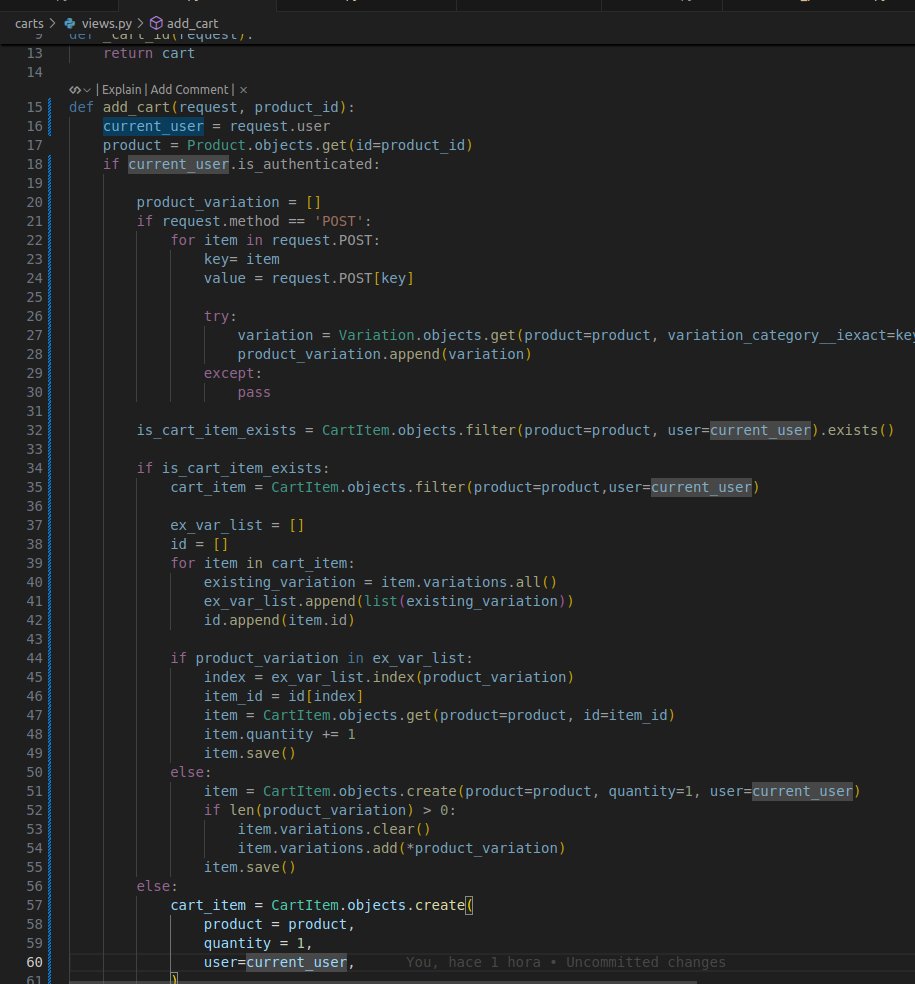The height and width of the screenshot is (984, 915).
Task: Click the 'try:' keyword on line 26
Action: click(x=220, y=316)
